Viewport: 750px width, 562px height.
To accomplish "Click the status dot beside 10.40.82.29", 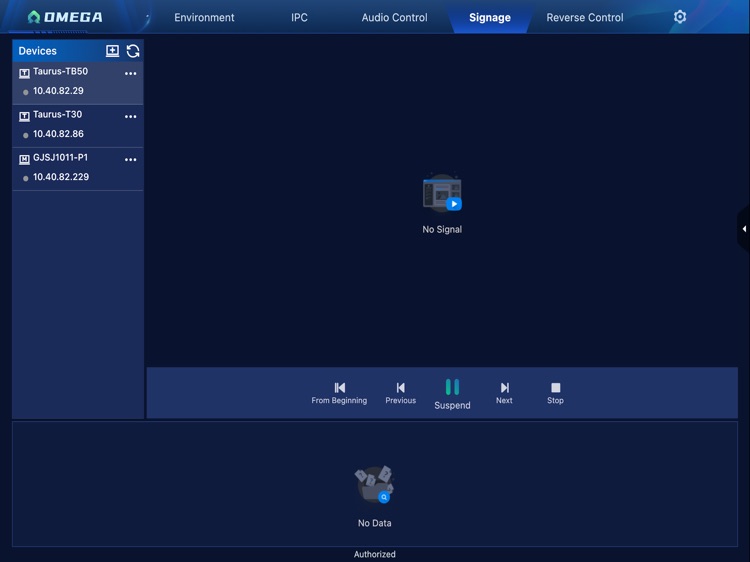I will [25, 92].
